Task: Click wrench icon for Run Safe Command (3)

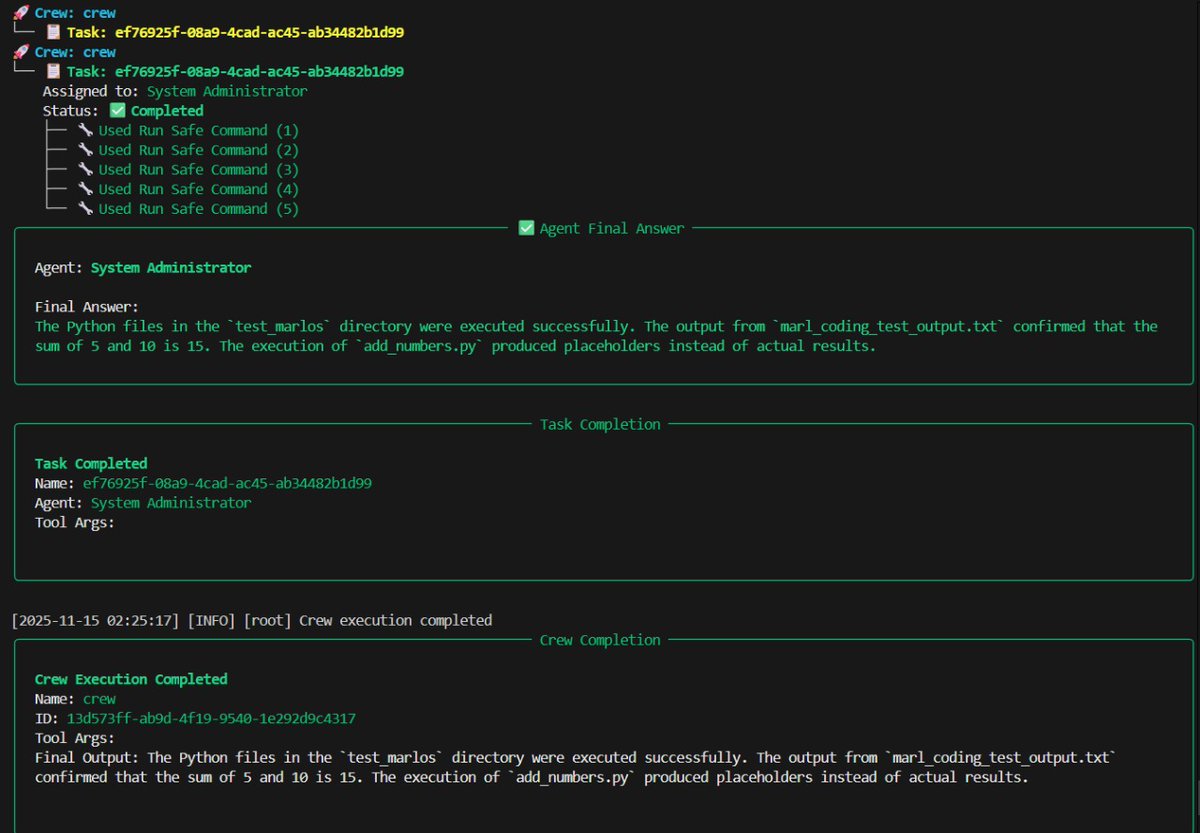Action: pos(86,169)
